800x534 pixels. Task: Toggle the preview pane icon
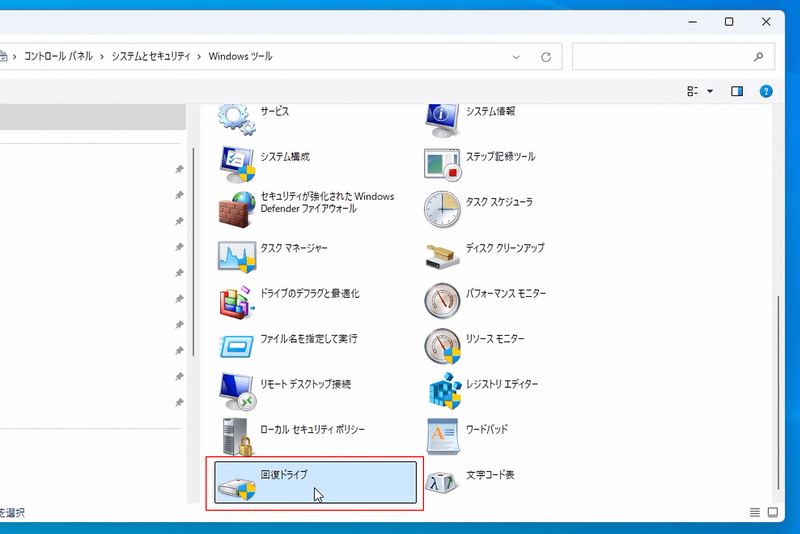click(x=737, y=91)
